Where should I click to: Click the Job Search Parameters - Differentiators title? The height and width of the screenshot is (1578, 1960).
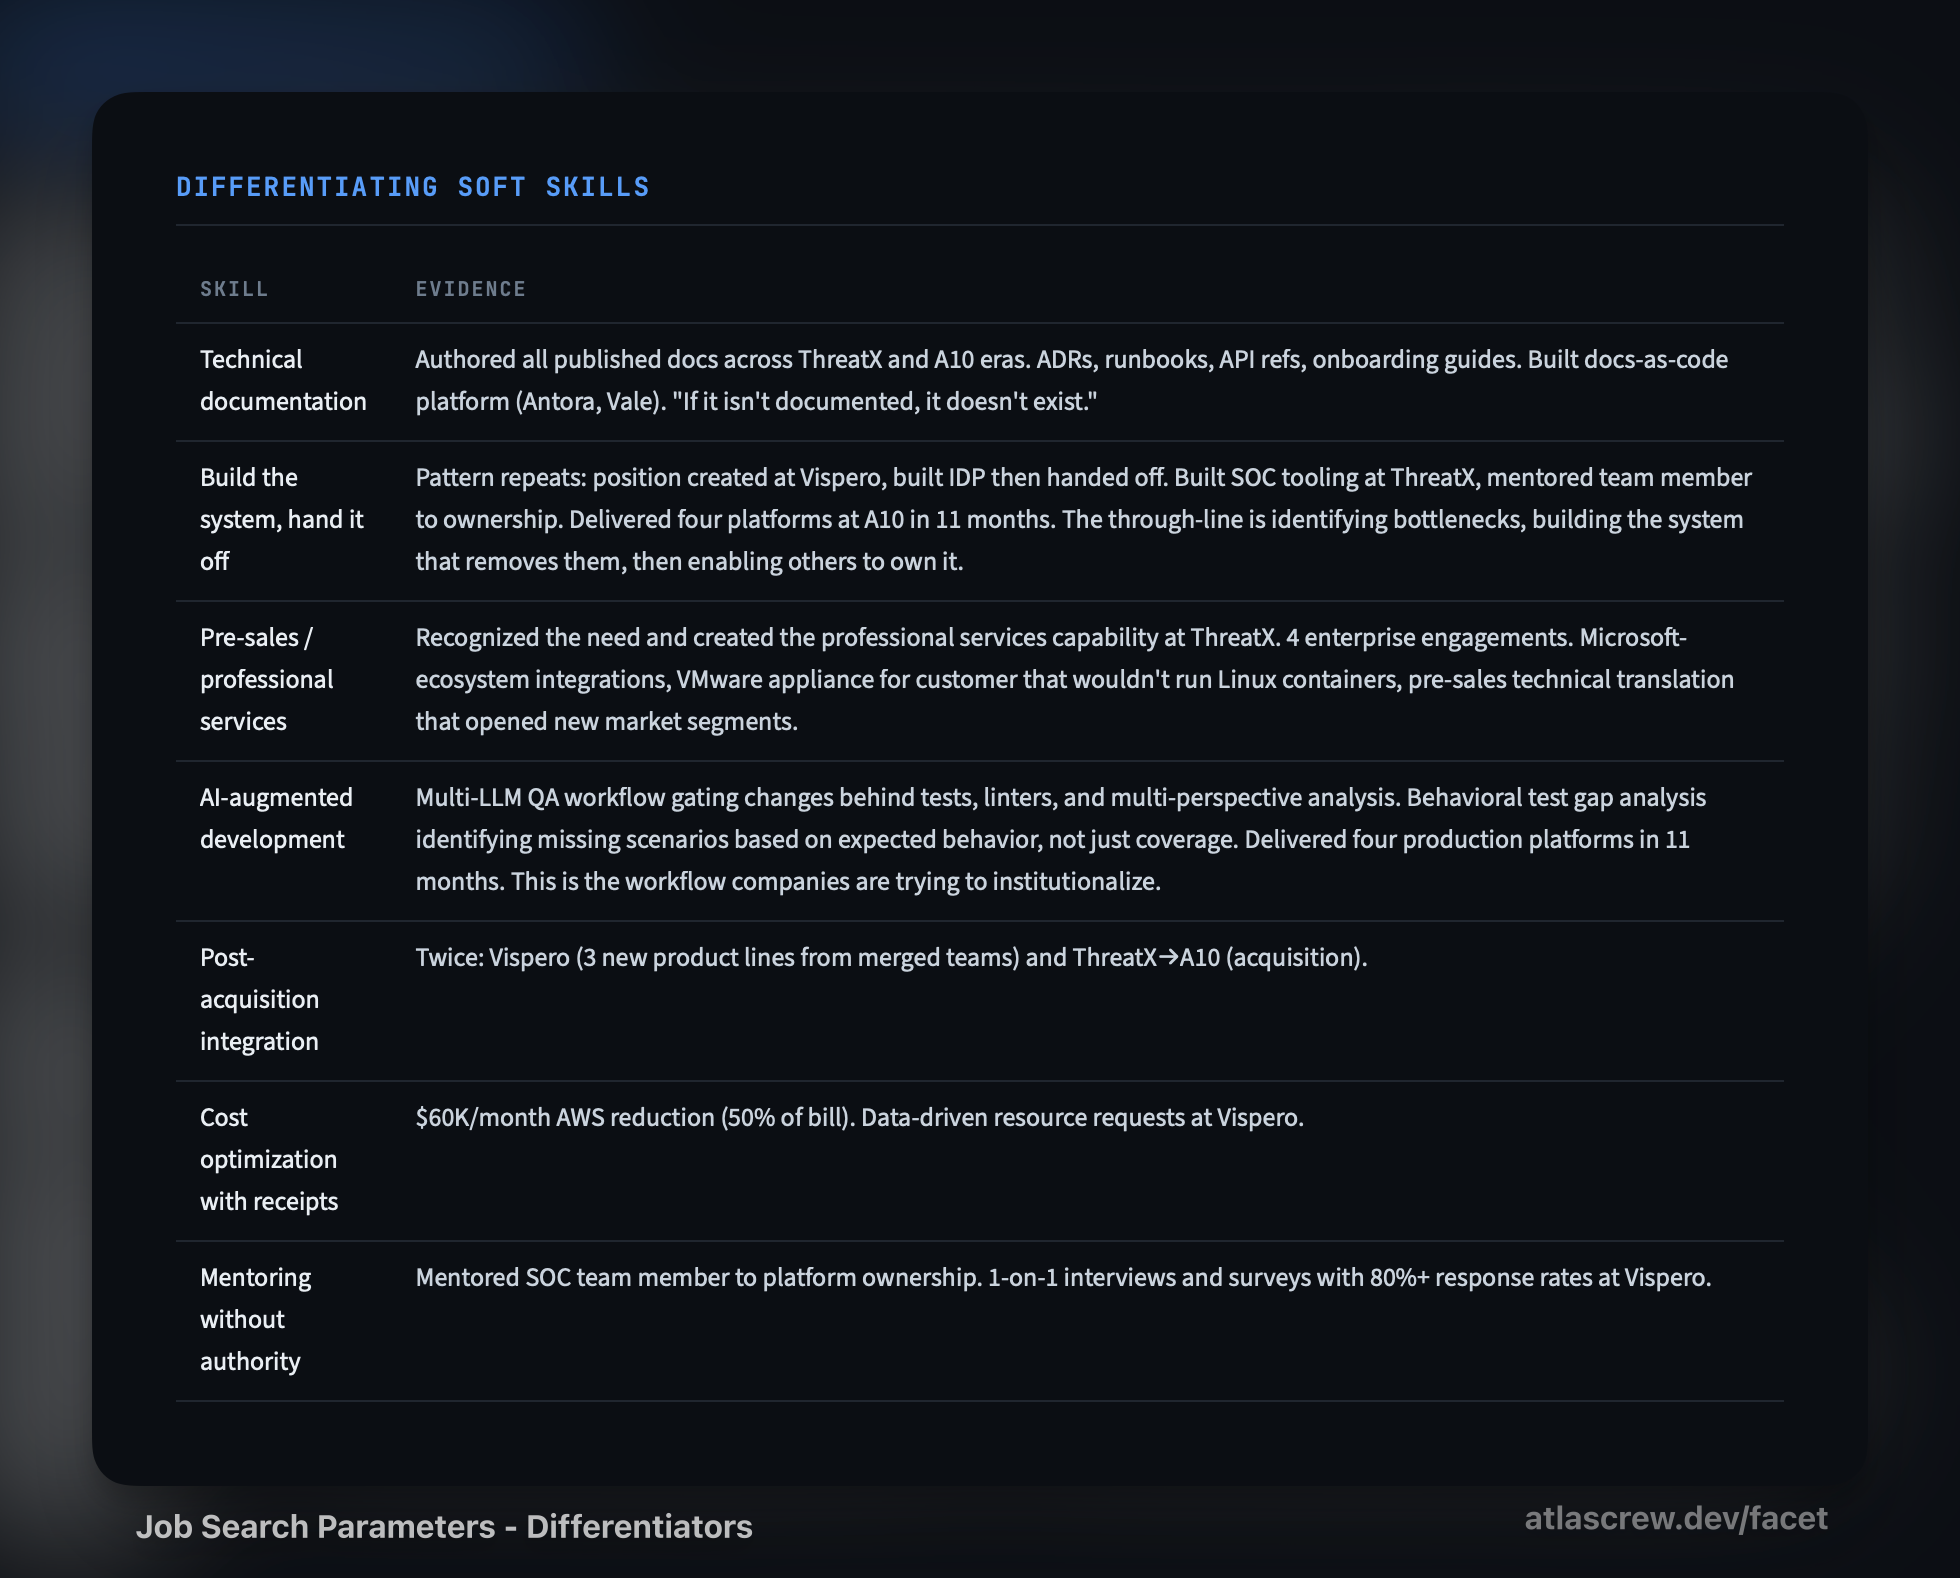tap(444, 1527)
